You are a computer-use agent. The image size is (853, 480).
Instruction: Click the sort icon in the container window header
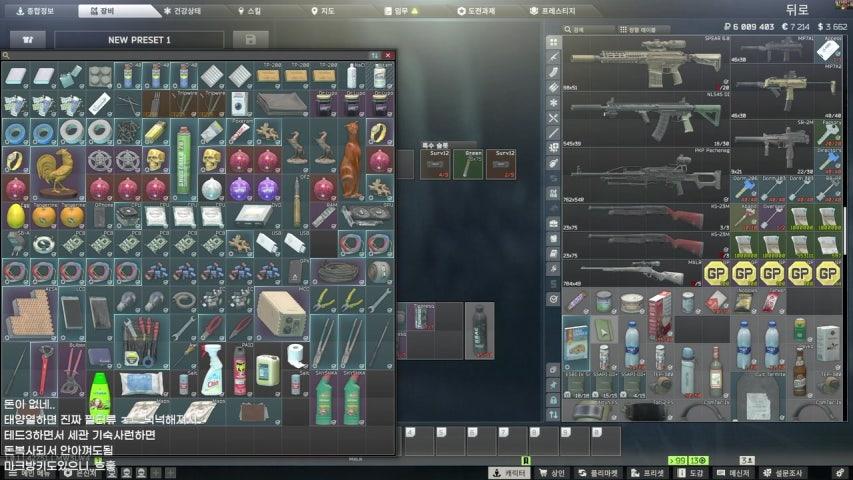(375, 56)
